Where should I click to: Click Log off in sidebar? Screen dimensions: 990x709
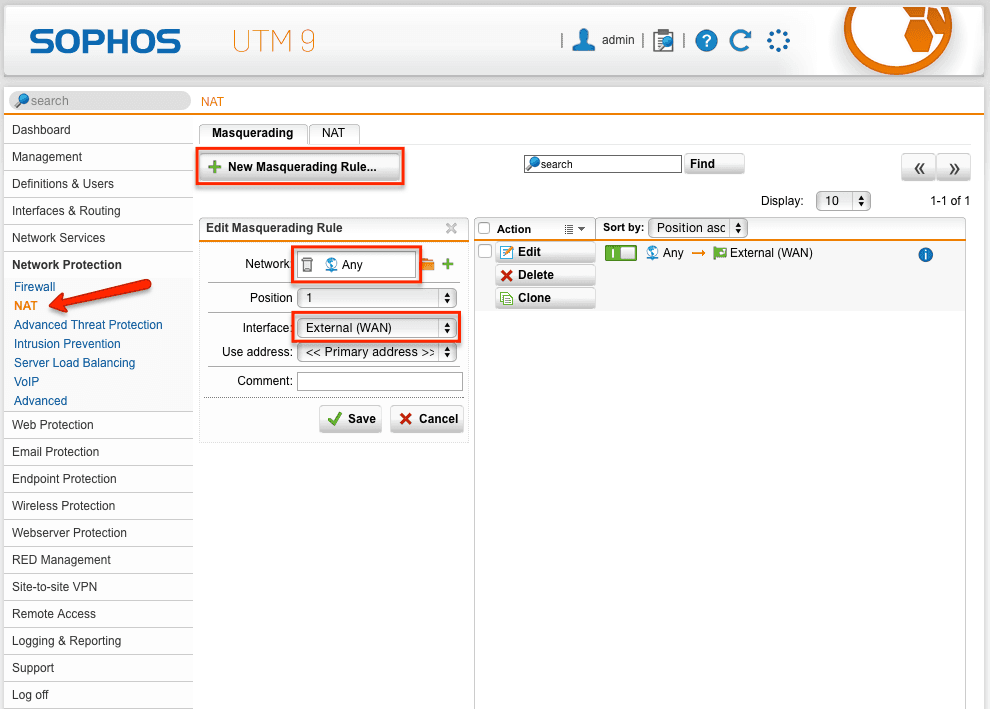[98, 695]
